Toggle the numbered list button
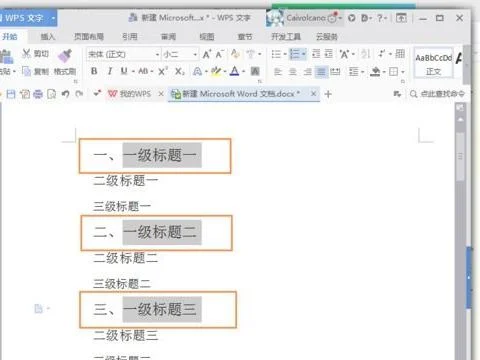The width and height of the screenshot is (480, 360). coord(295,54)
